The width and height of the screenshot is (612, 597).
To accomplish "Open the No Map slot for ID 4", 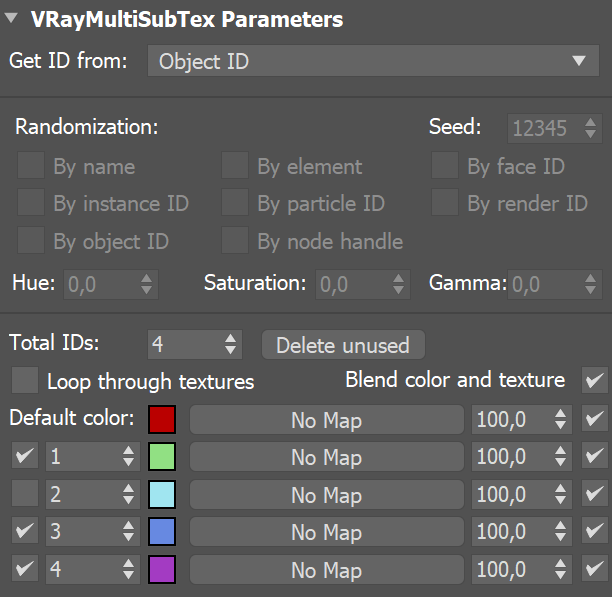I will pyautogui.click(x=326, y=570).
